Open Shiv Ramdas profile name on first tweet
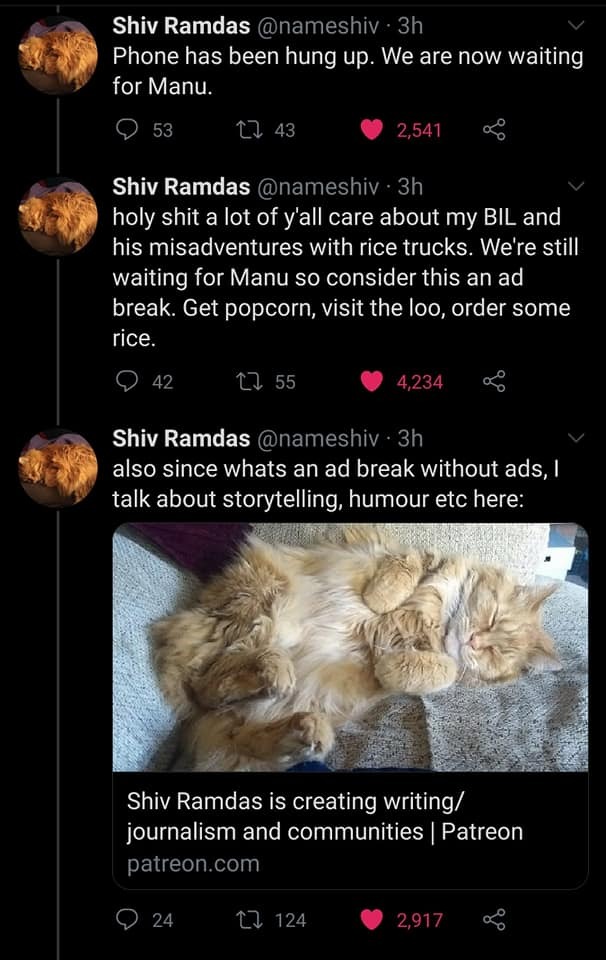This screenshot has height=960, width=606. (x=181, y=25)
